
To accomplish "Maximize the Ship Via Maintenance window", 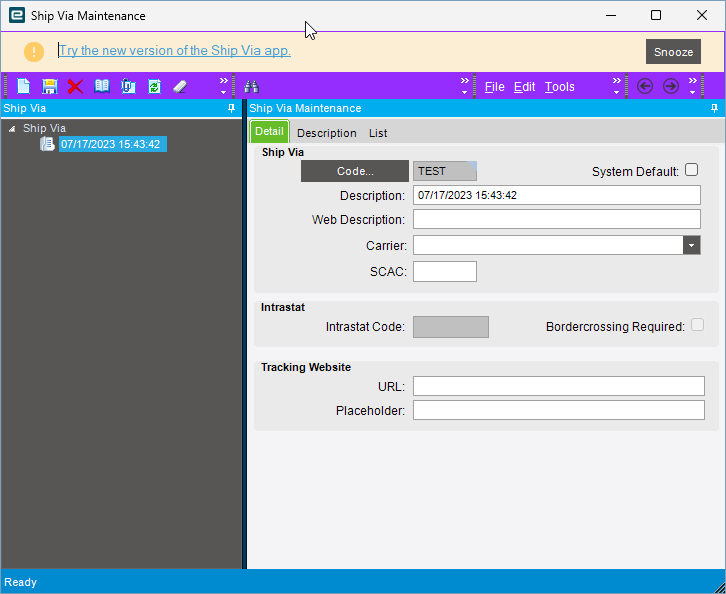I will pos(656,15).
